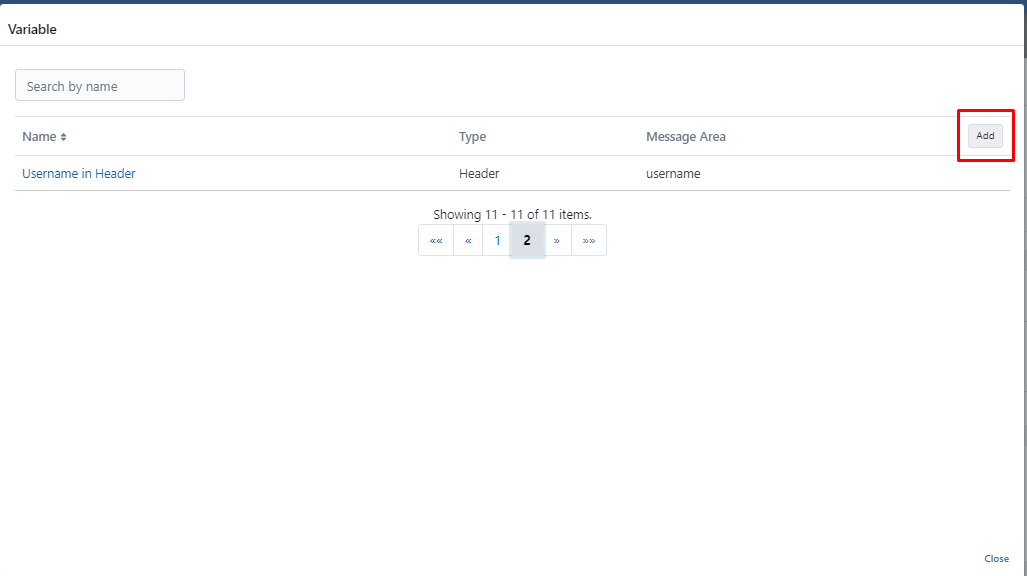
Task: Click the Search by name field
Action: click(100, 86)
